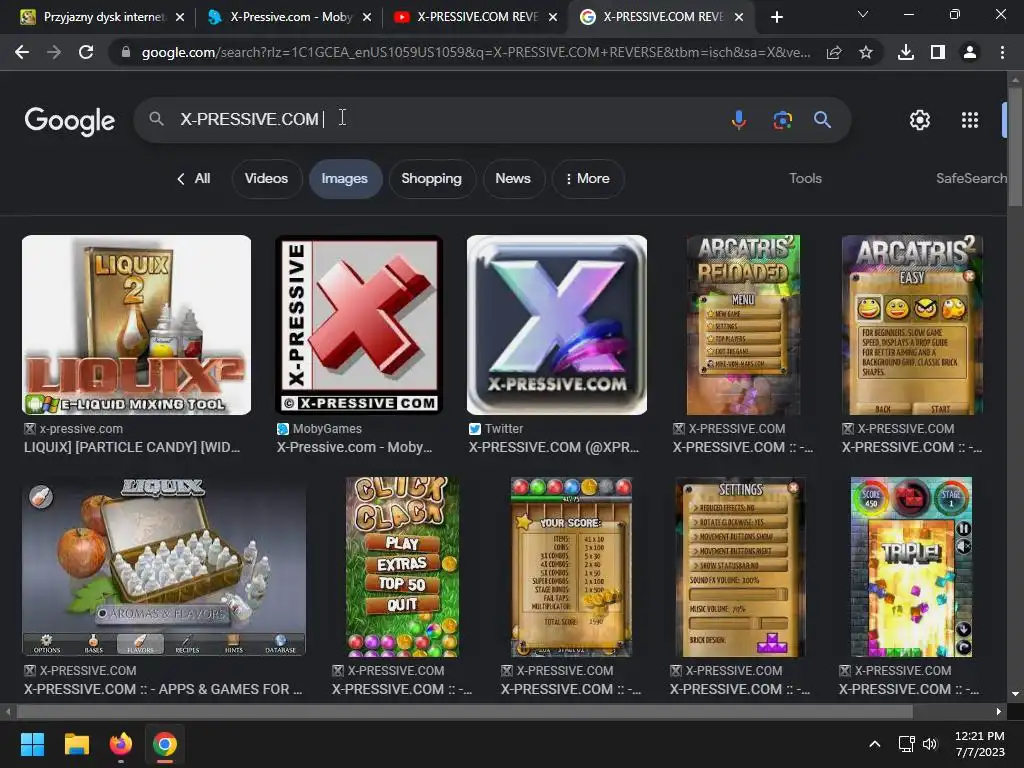Open the Twitter X-PRESSIVE.COM logo image
Screen dimensions: 1024x768
pos(557,325)
